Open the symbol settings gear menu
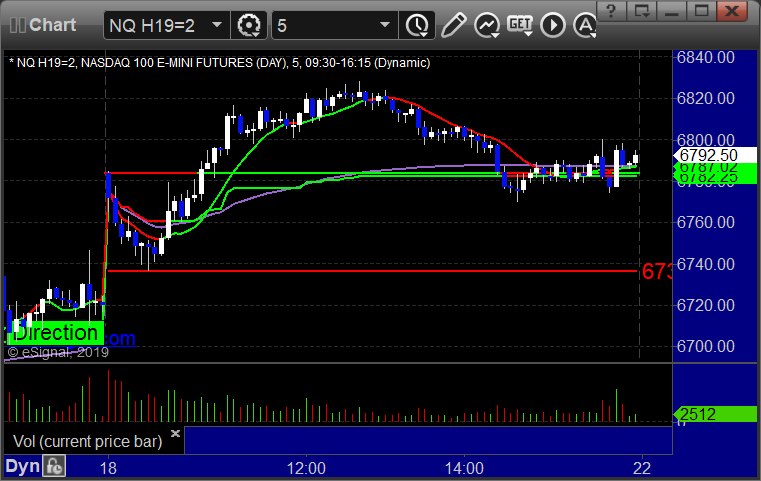 (x=249, y=25)
